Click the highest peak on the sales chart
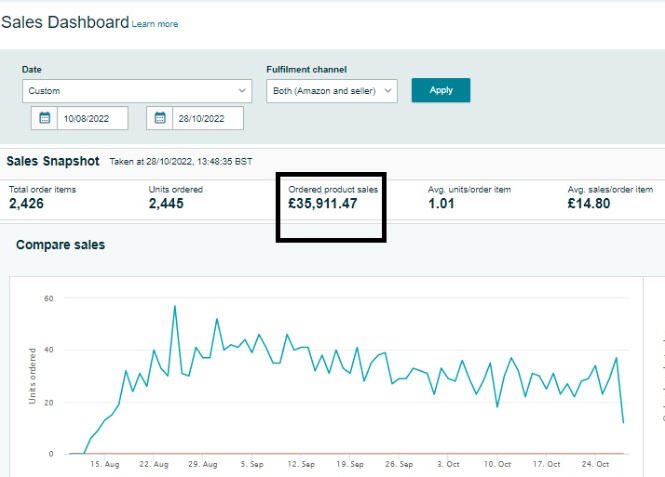Viewport: 665px width, 477px height. pyautogui.click(x=175, y=306)
